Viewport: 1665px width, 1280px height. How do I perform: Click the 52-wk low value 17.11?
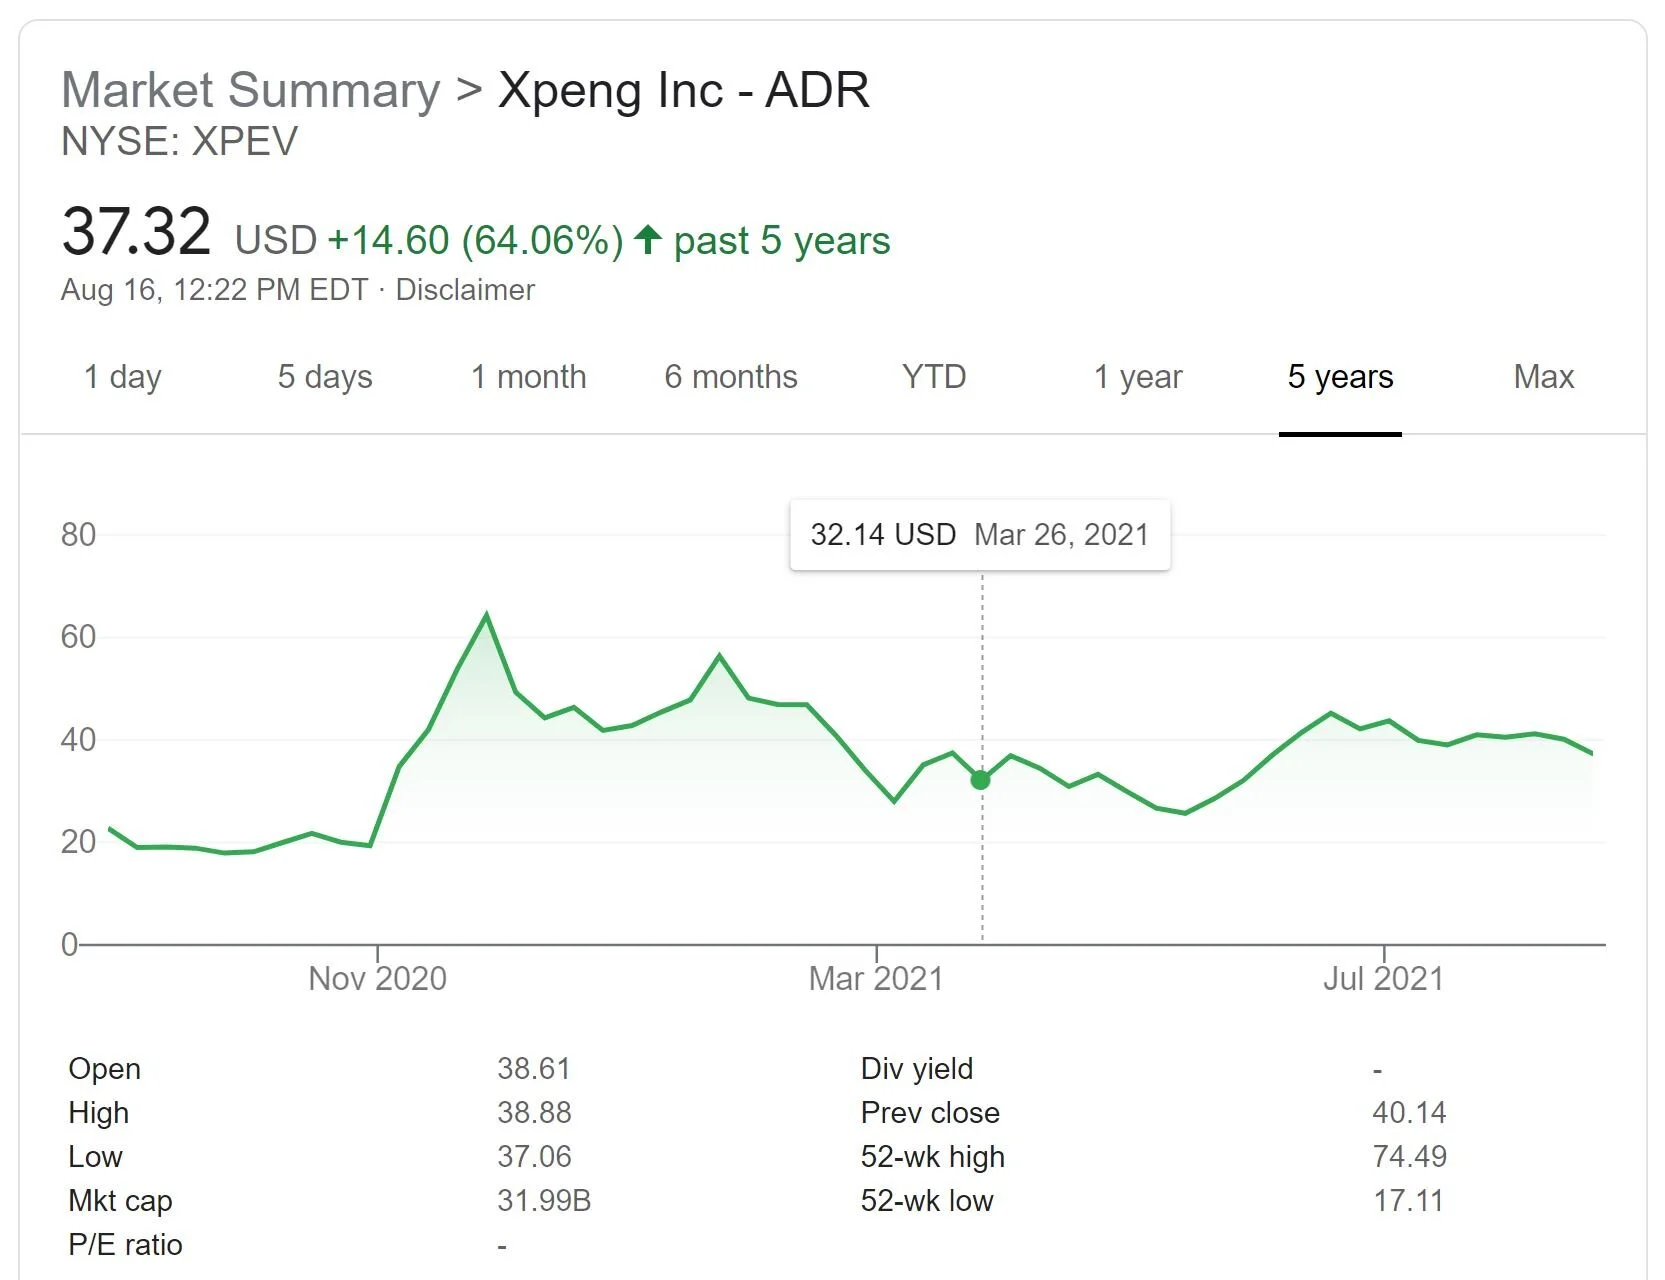click(1408, 1201)
